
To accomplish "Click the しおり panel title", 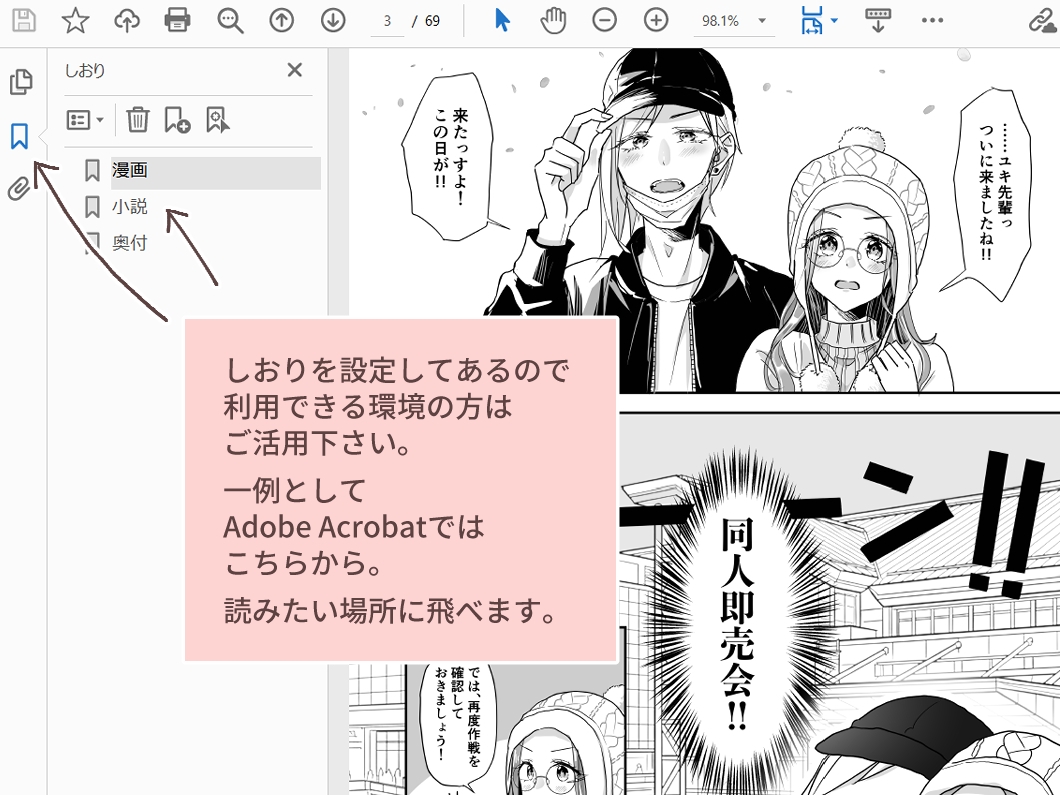I will coord(85,70).
